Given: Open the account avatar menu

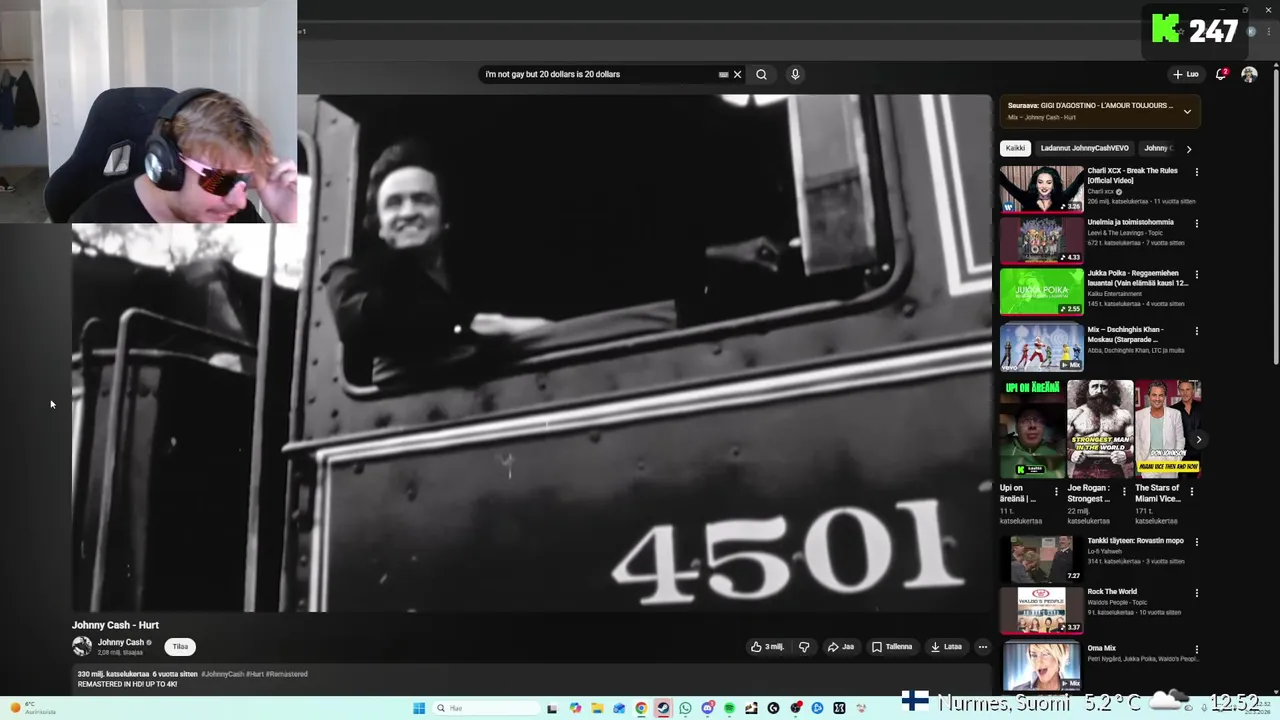Looking at the screenshot, I should (x=1249, y=74).
